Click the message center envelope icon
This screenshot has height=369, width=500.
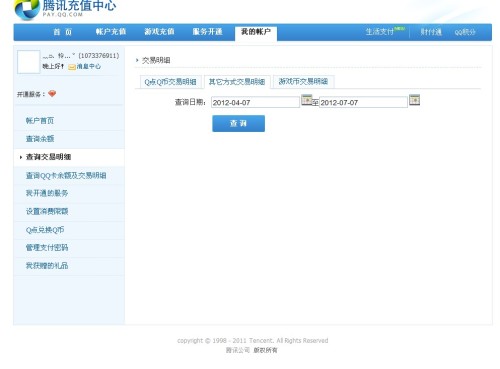click(x=72, y=67)
